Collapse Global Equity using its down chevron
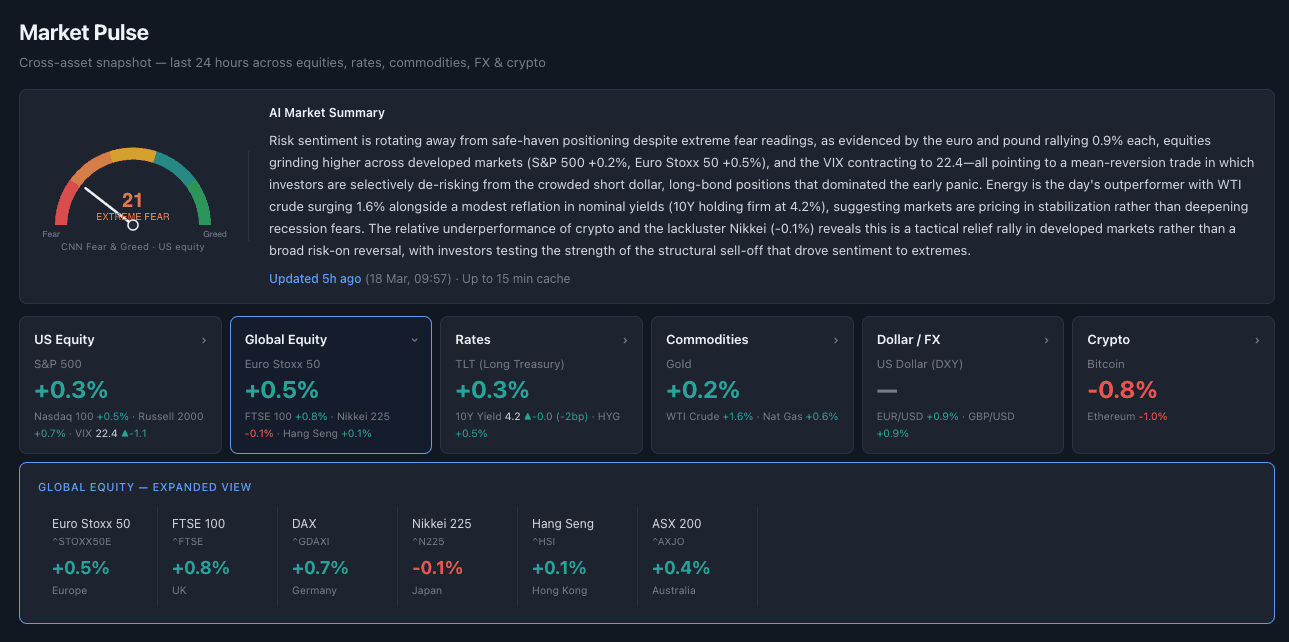1289x642 pixels. pos(415,339)
